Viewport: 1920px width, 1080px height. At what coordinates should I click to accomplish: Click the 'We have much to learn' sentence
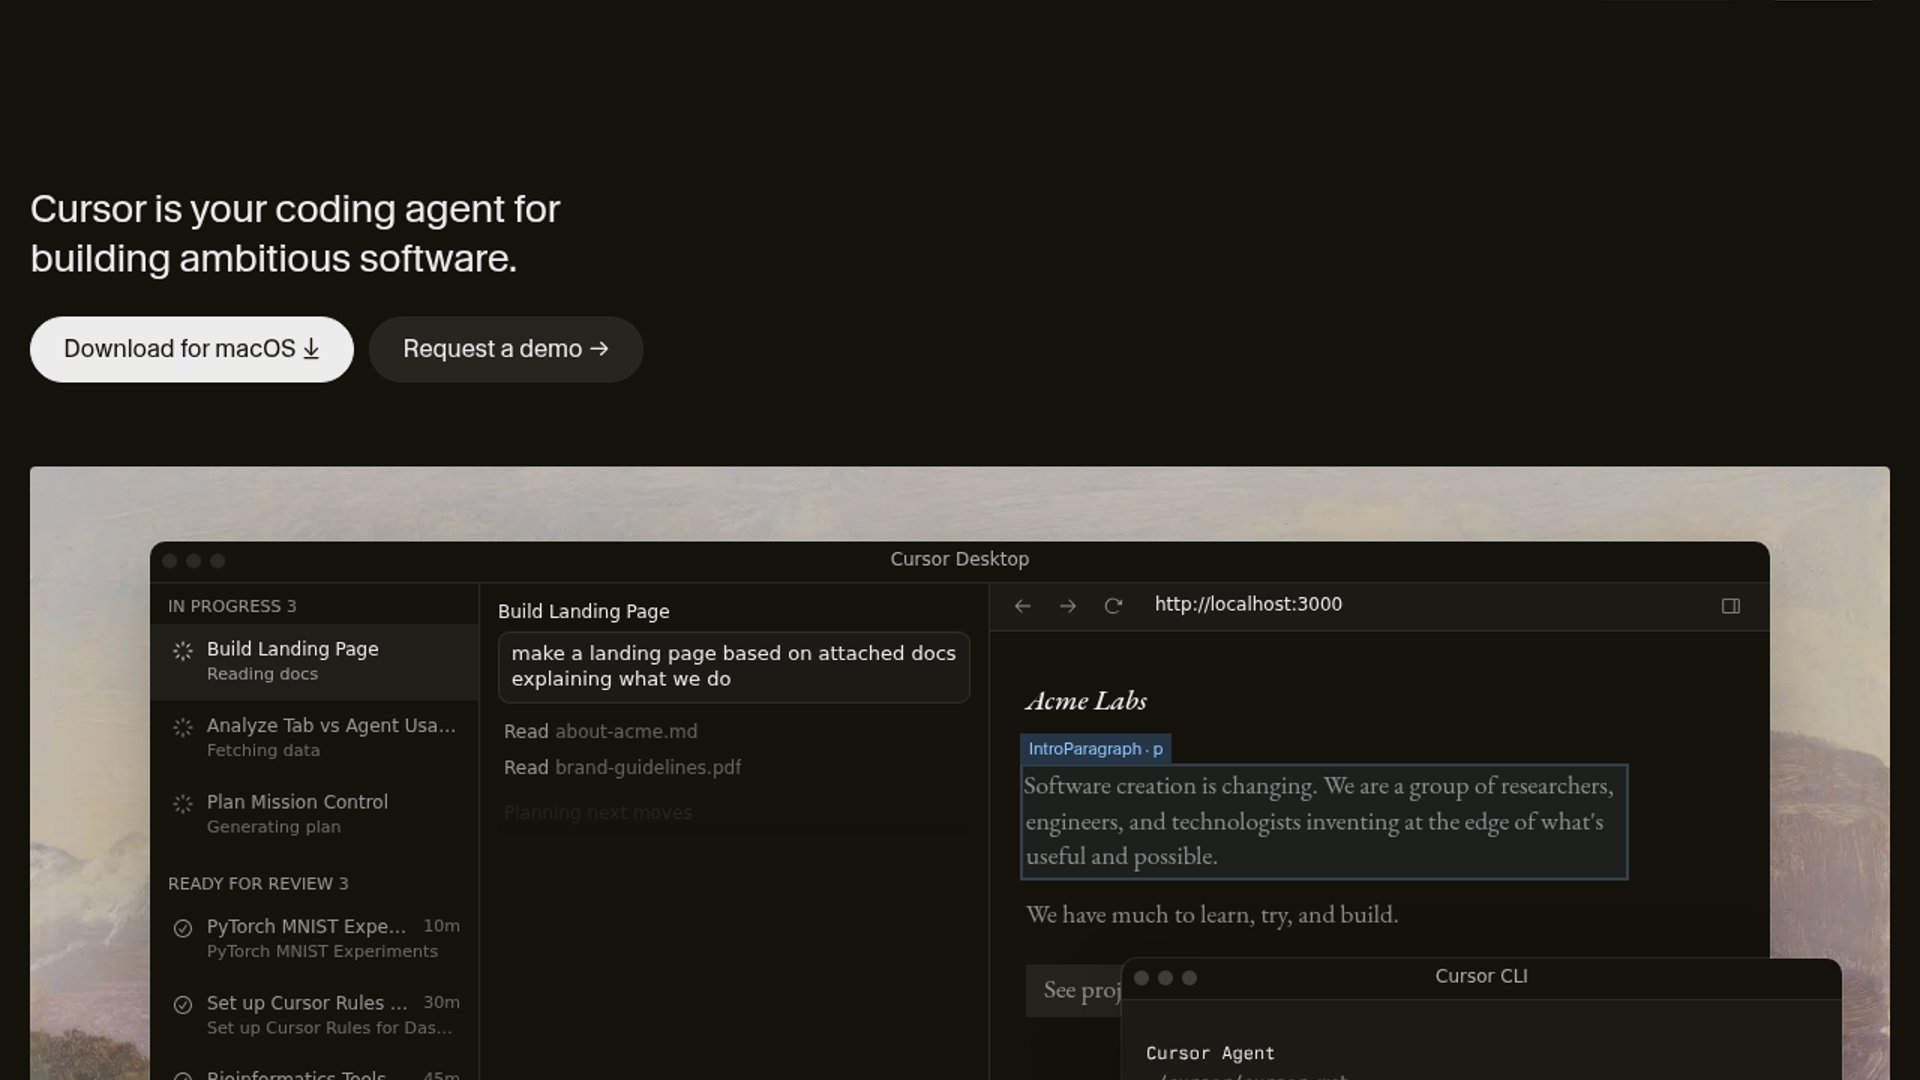pos(1212,915)
